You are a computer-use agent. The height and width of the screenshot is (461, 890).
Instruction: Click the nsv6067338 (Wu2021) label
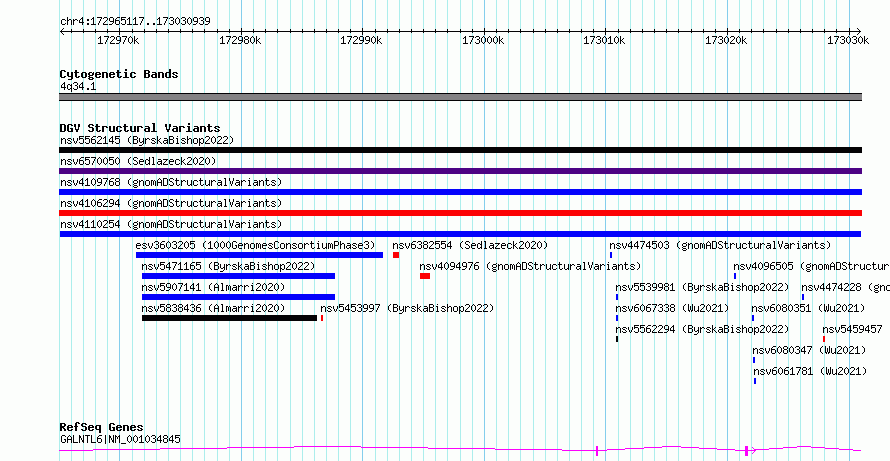(x=672, y=308)
